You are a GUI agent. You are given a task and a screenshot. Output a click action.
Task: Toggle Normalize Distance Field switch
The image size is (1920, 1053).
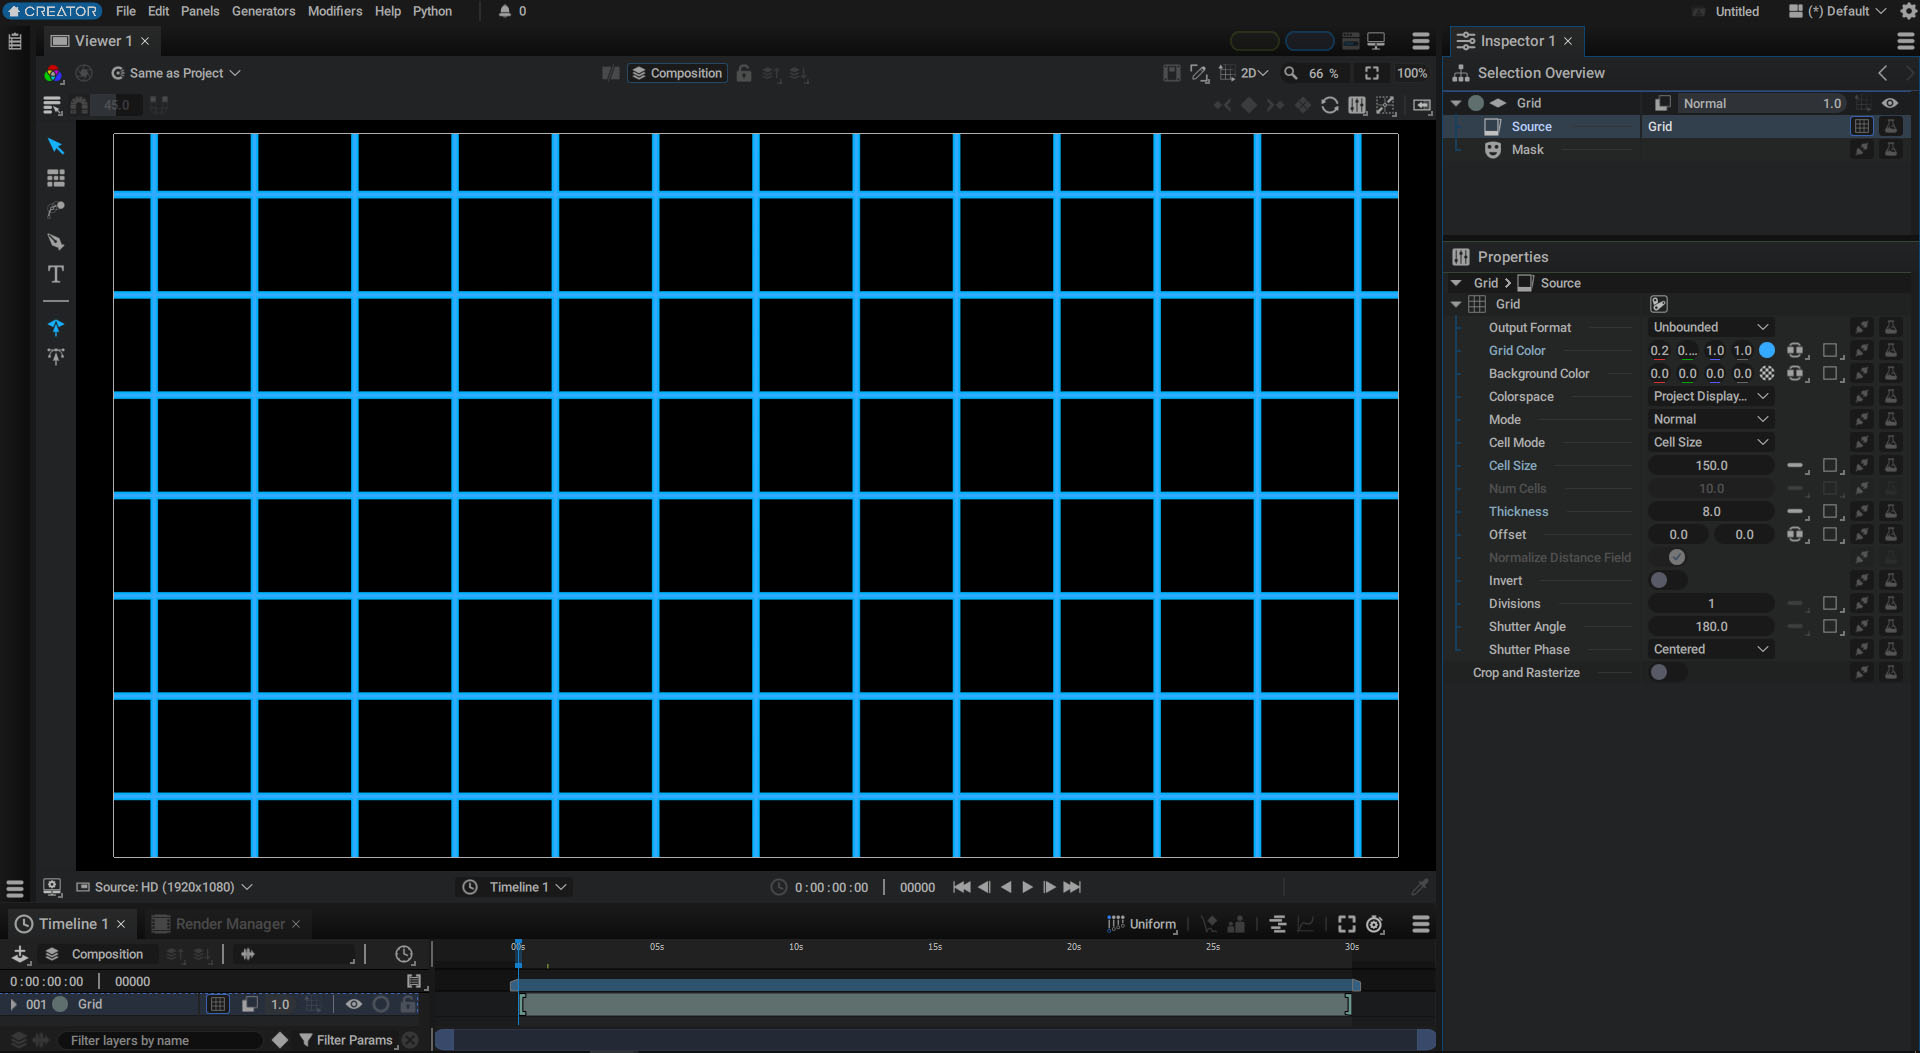1667,557
